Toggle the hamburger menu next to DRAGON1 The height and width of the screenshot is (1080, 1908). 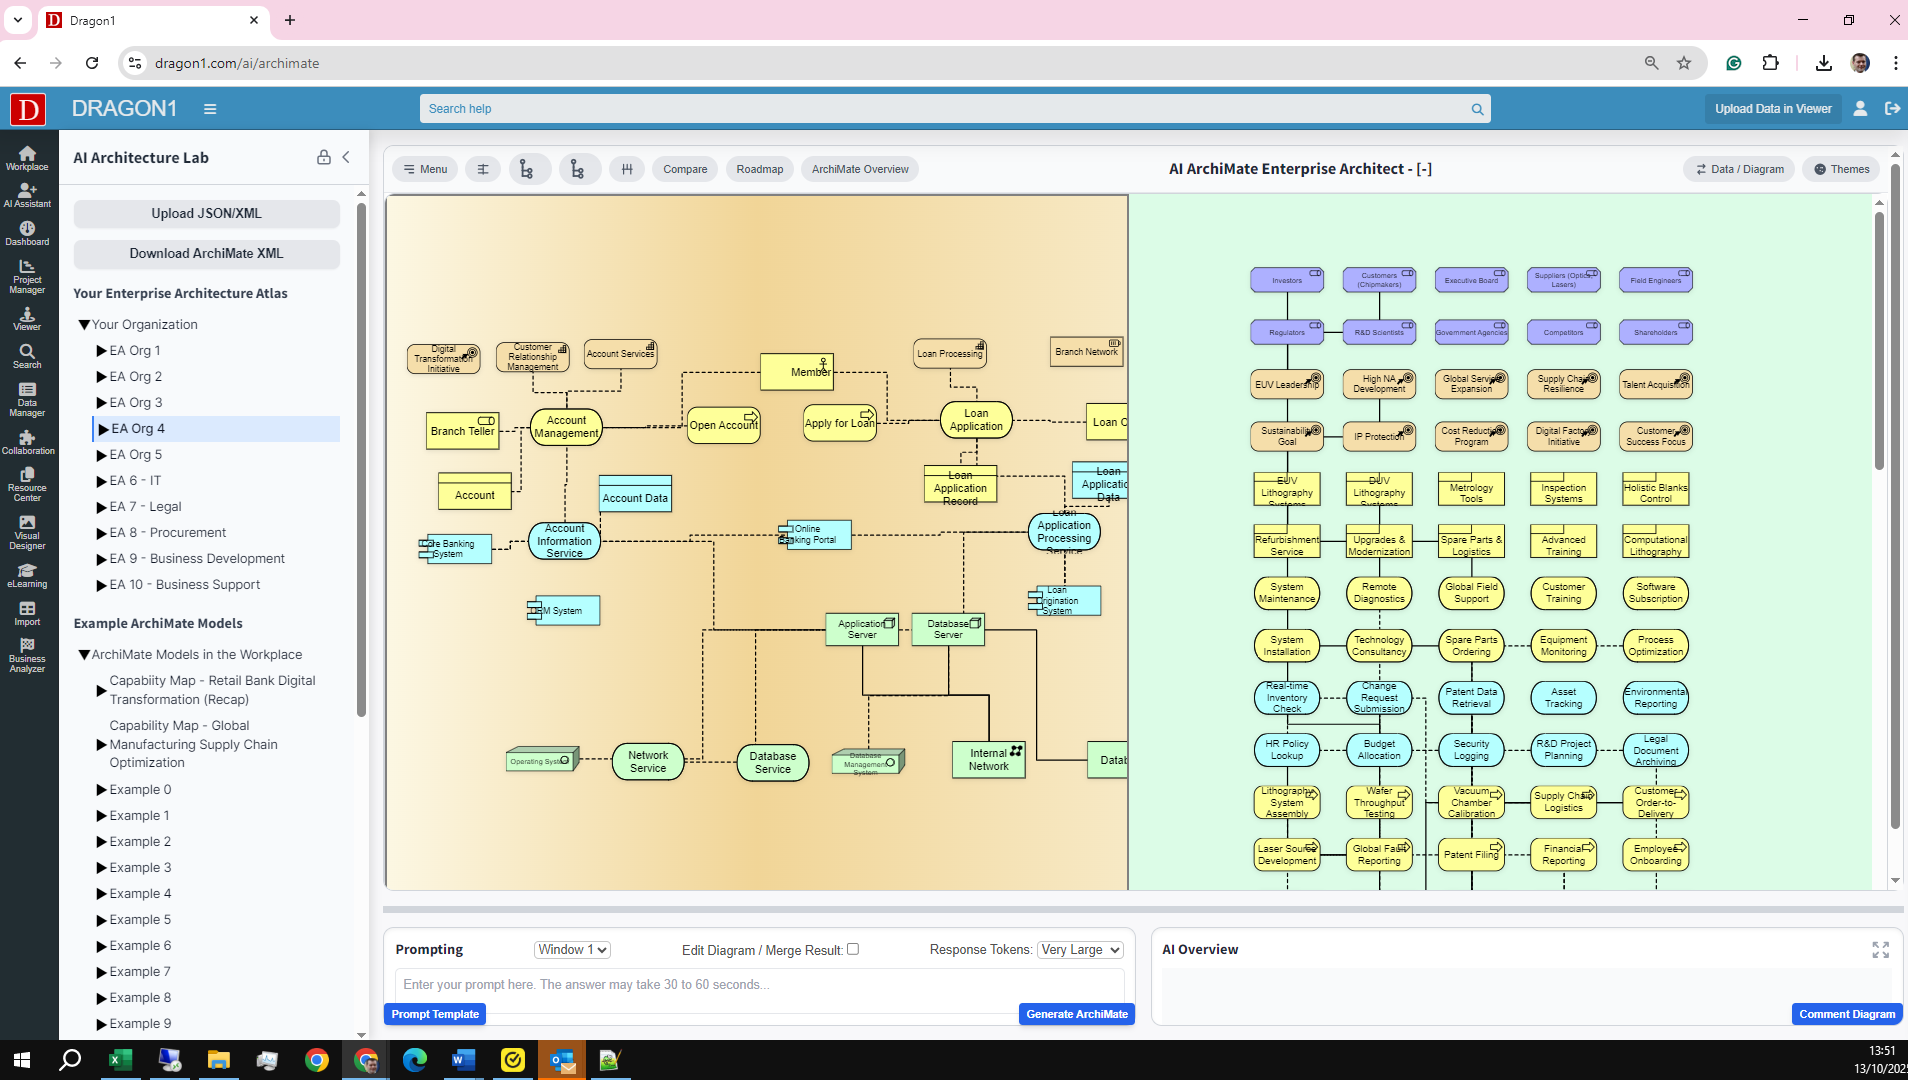210,109
